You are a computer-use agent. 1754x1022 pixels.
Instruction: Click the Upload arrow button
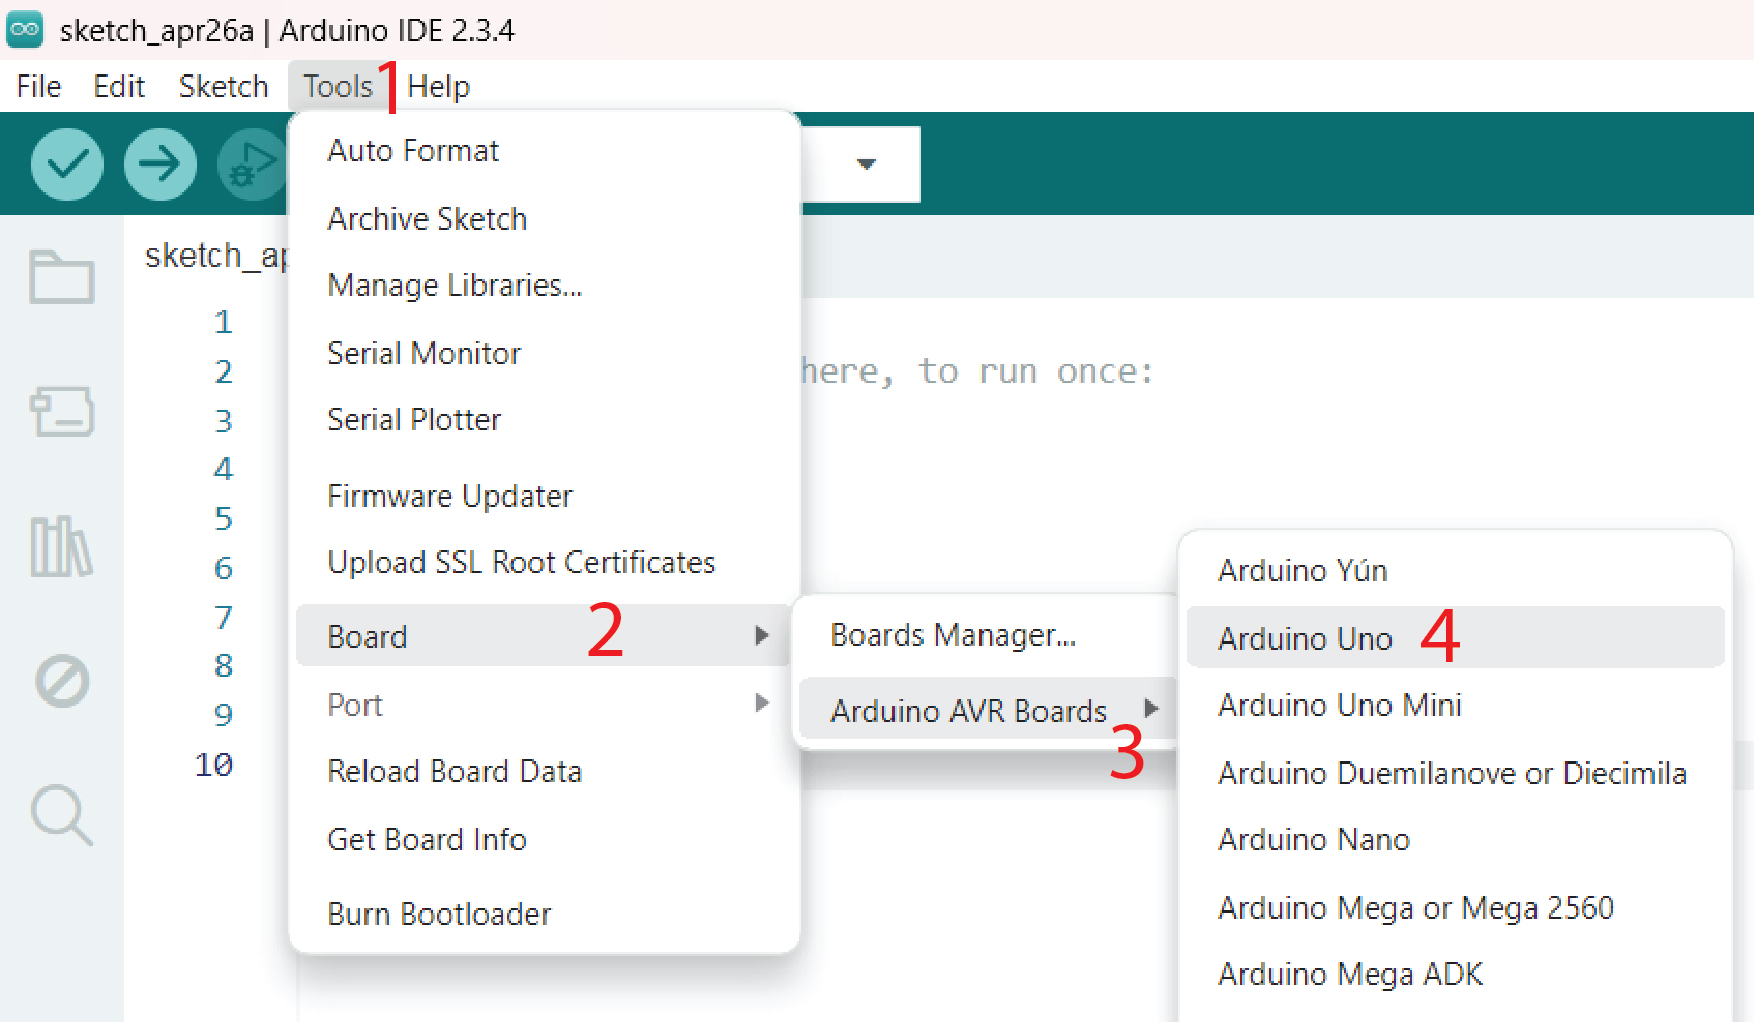coord(160,164)
